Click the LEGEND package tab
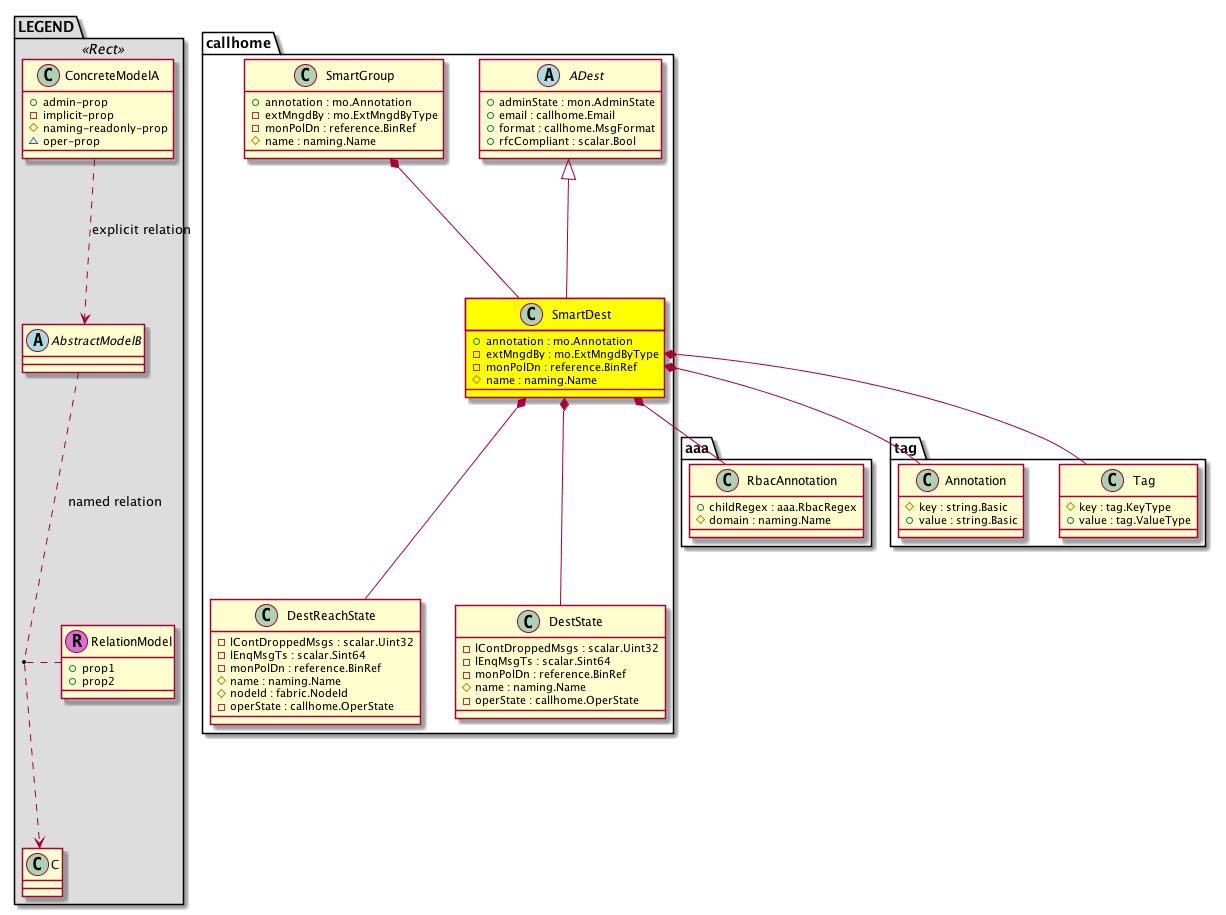The image size is (1226, 915). tap(45, 27)
